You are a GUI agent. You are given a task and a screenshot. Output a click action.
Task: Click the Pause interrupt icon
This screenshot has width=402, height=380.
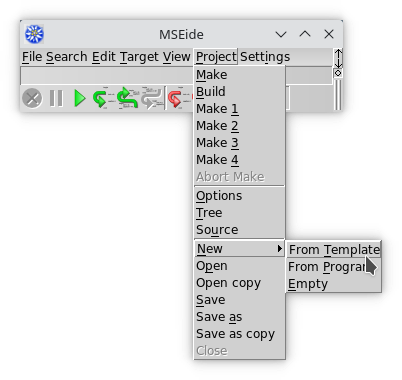click(56, 98)
